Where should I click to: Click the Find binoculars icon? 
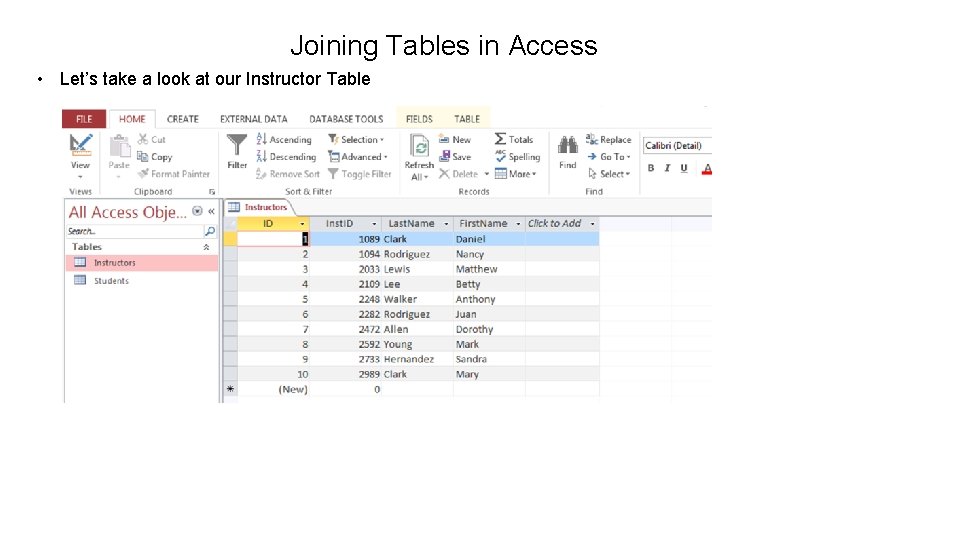click(x=568, y=145)
